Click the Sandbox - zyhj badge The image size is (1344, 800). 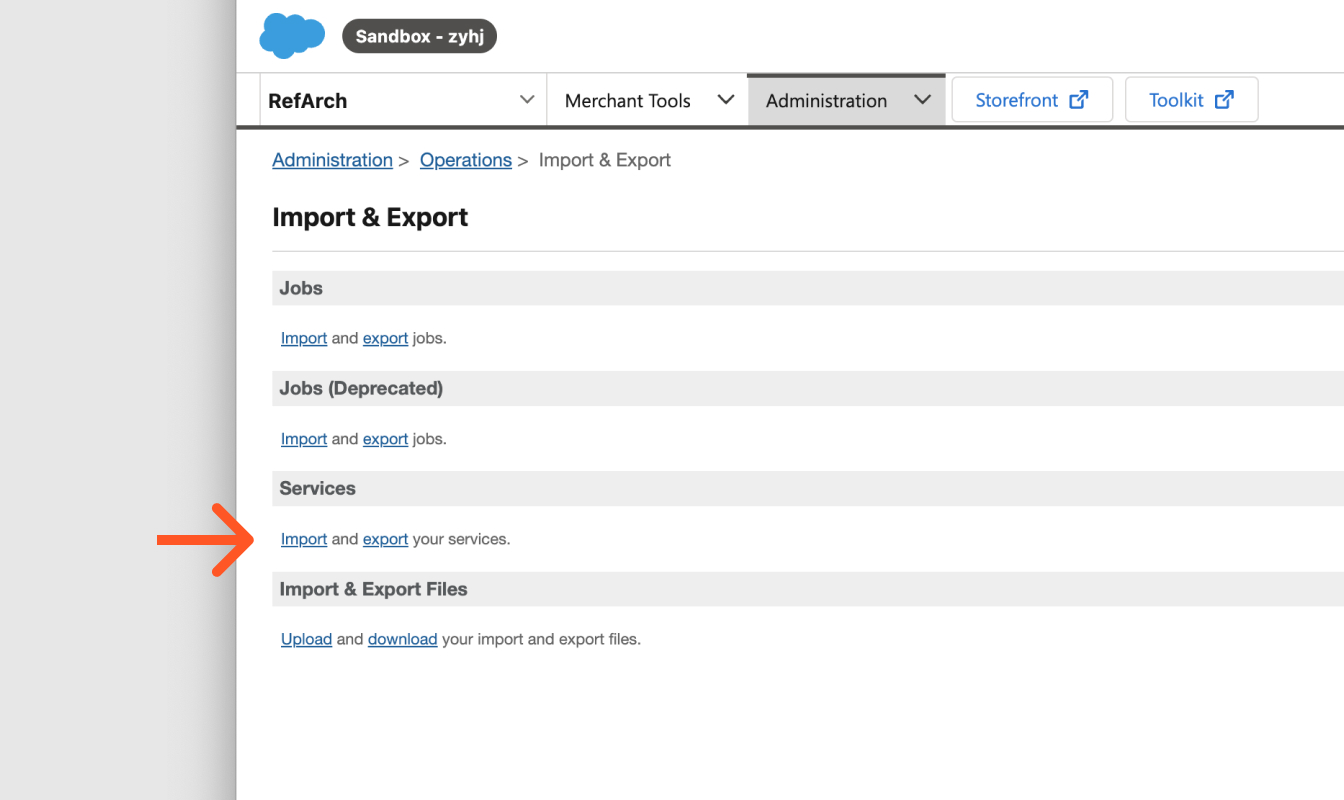tap(419, 37)
